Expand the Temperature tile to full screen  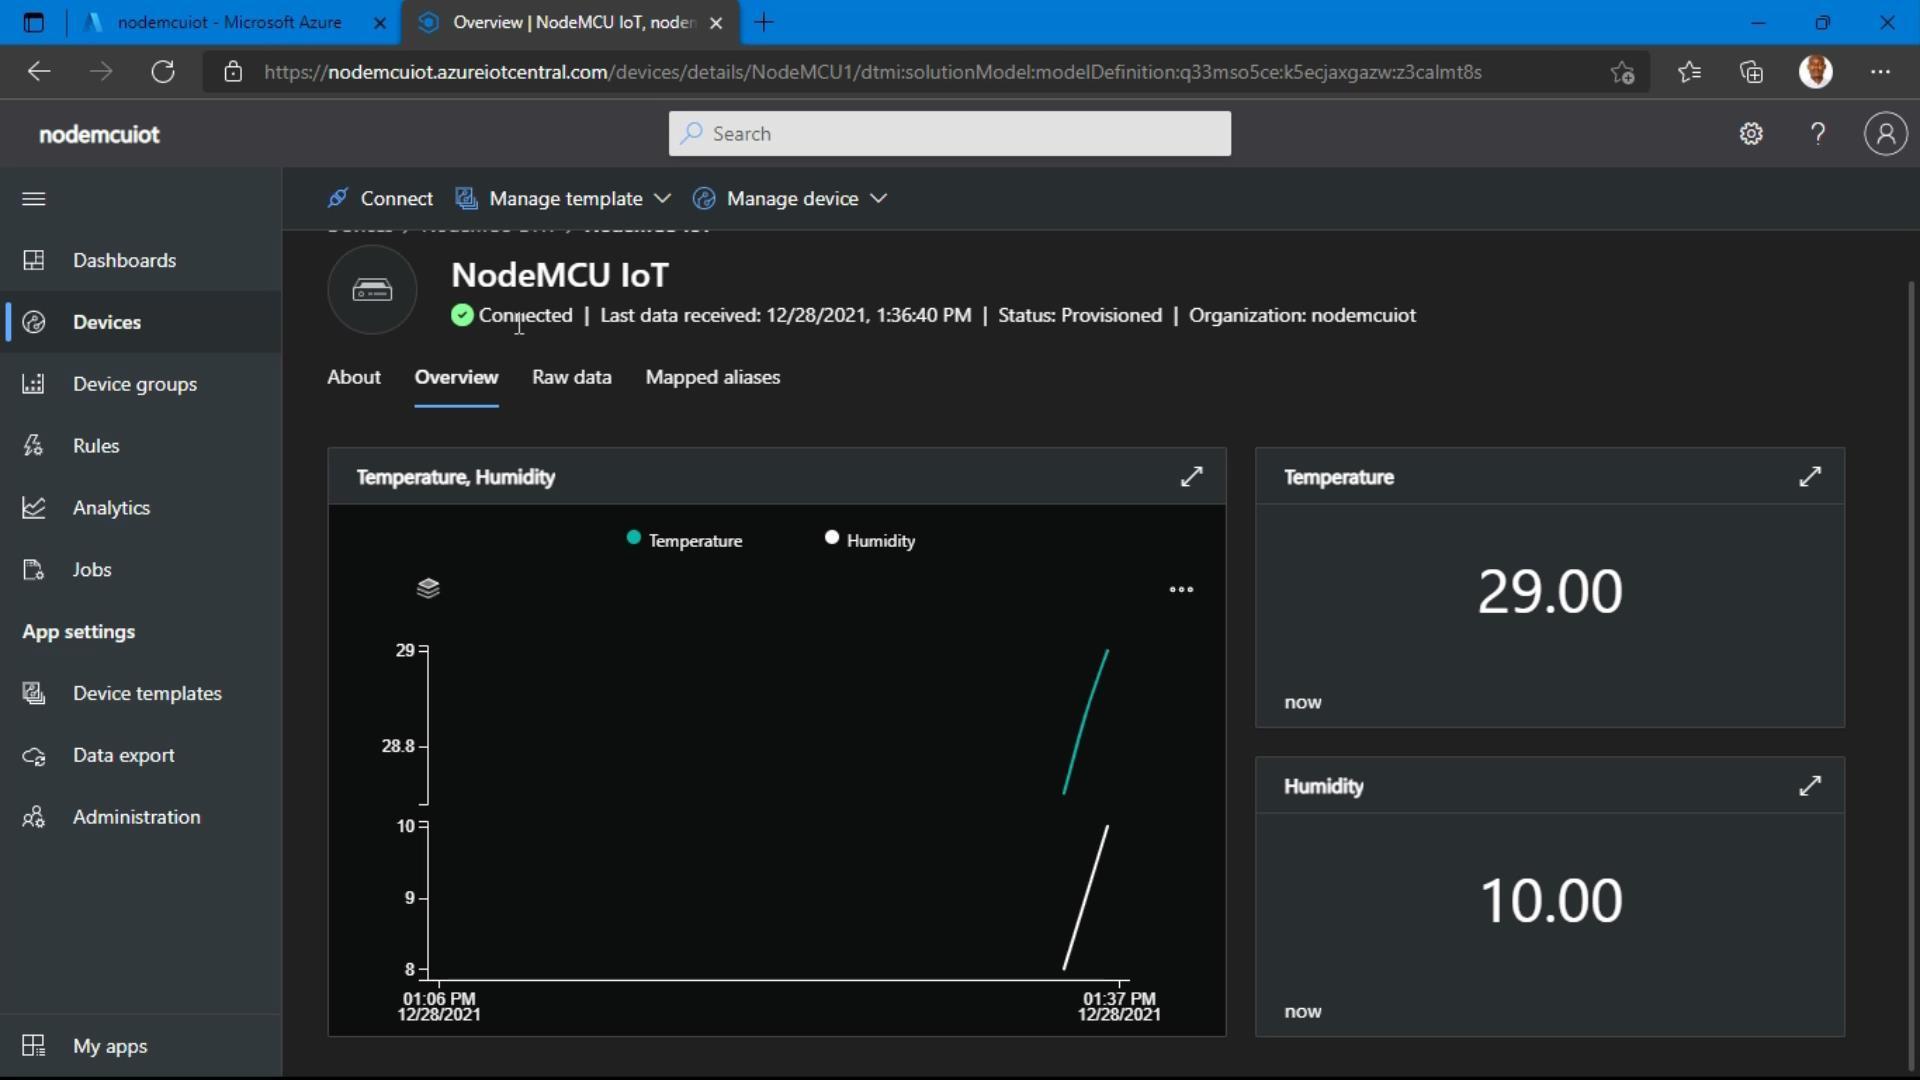1811,477
